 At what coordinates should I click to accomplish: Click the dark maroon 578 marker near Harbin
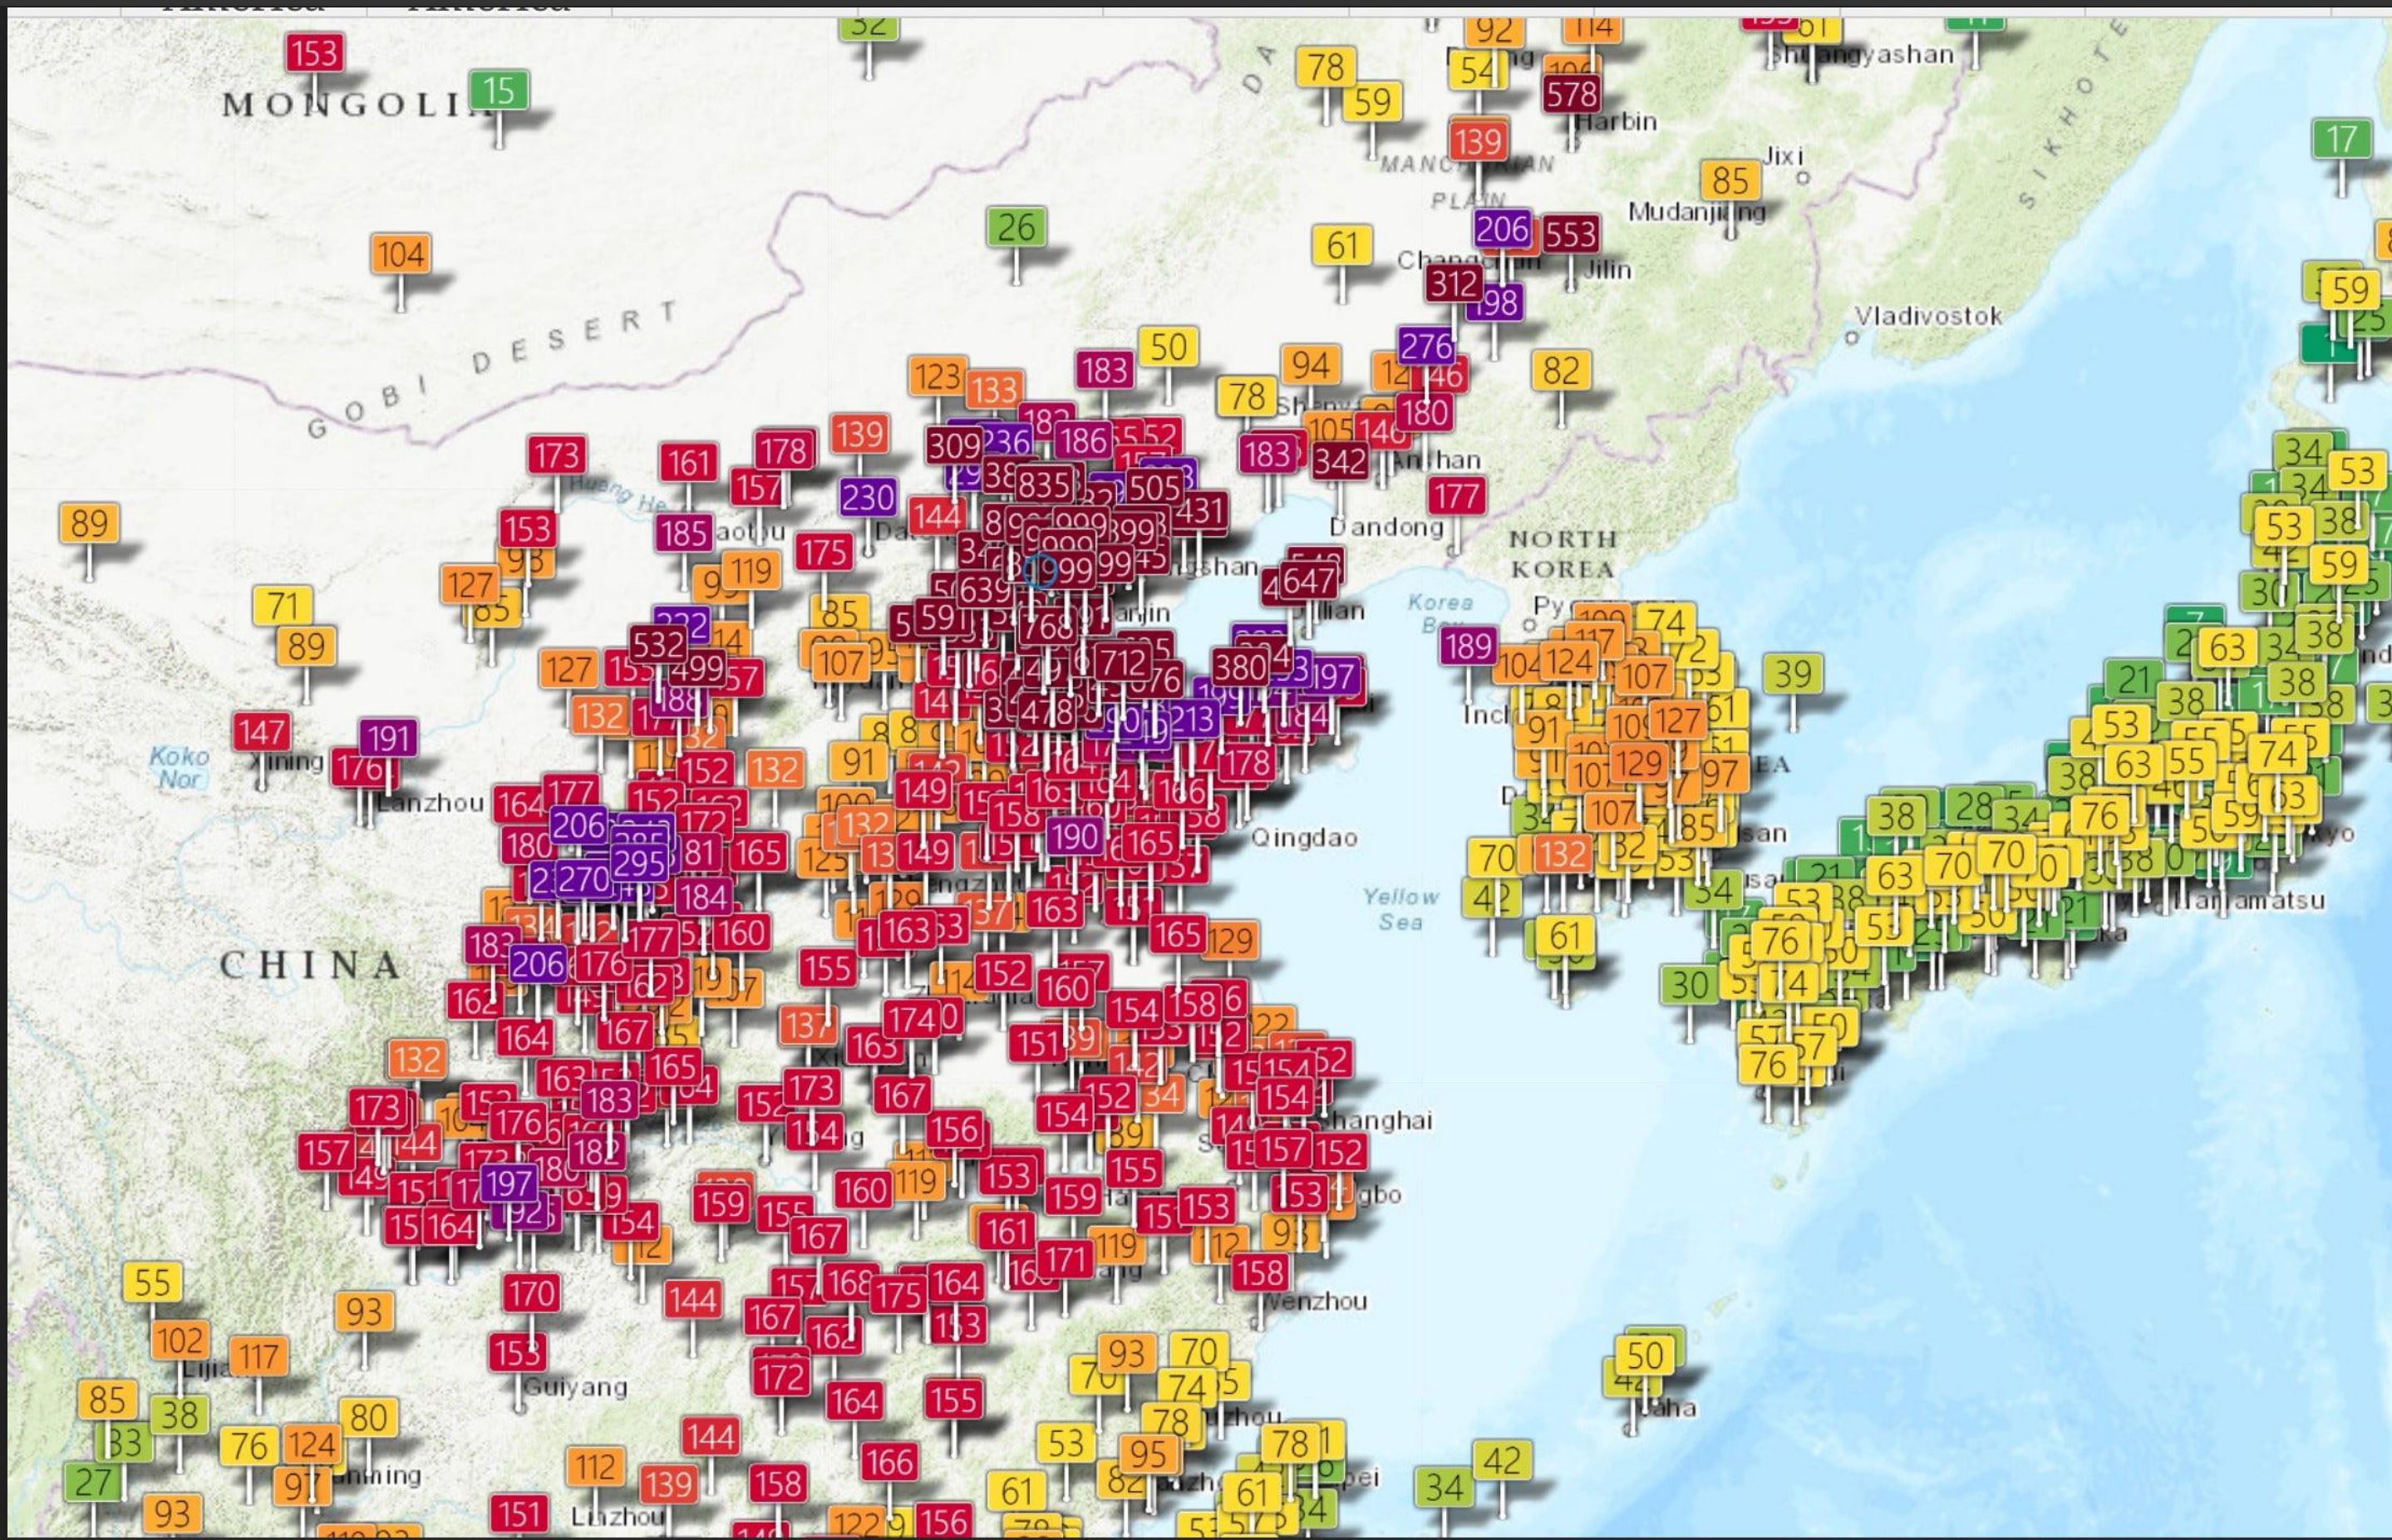point(1570,94)
